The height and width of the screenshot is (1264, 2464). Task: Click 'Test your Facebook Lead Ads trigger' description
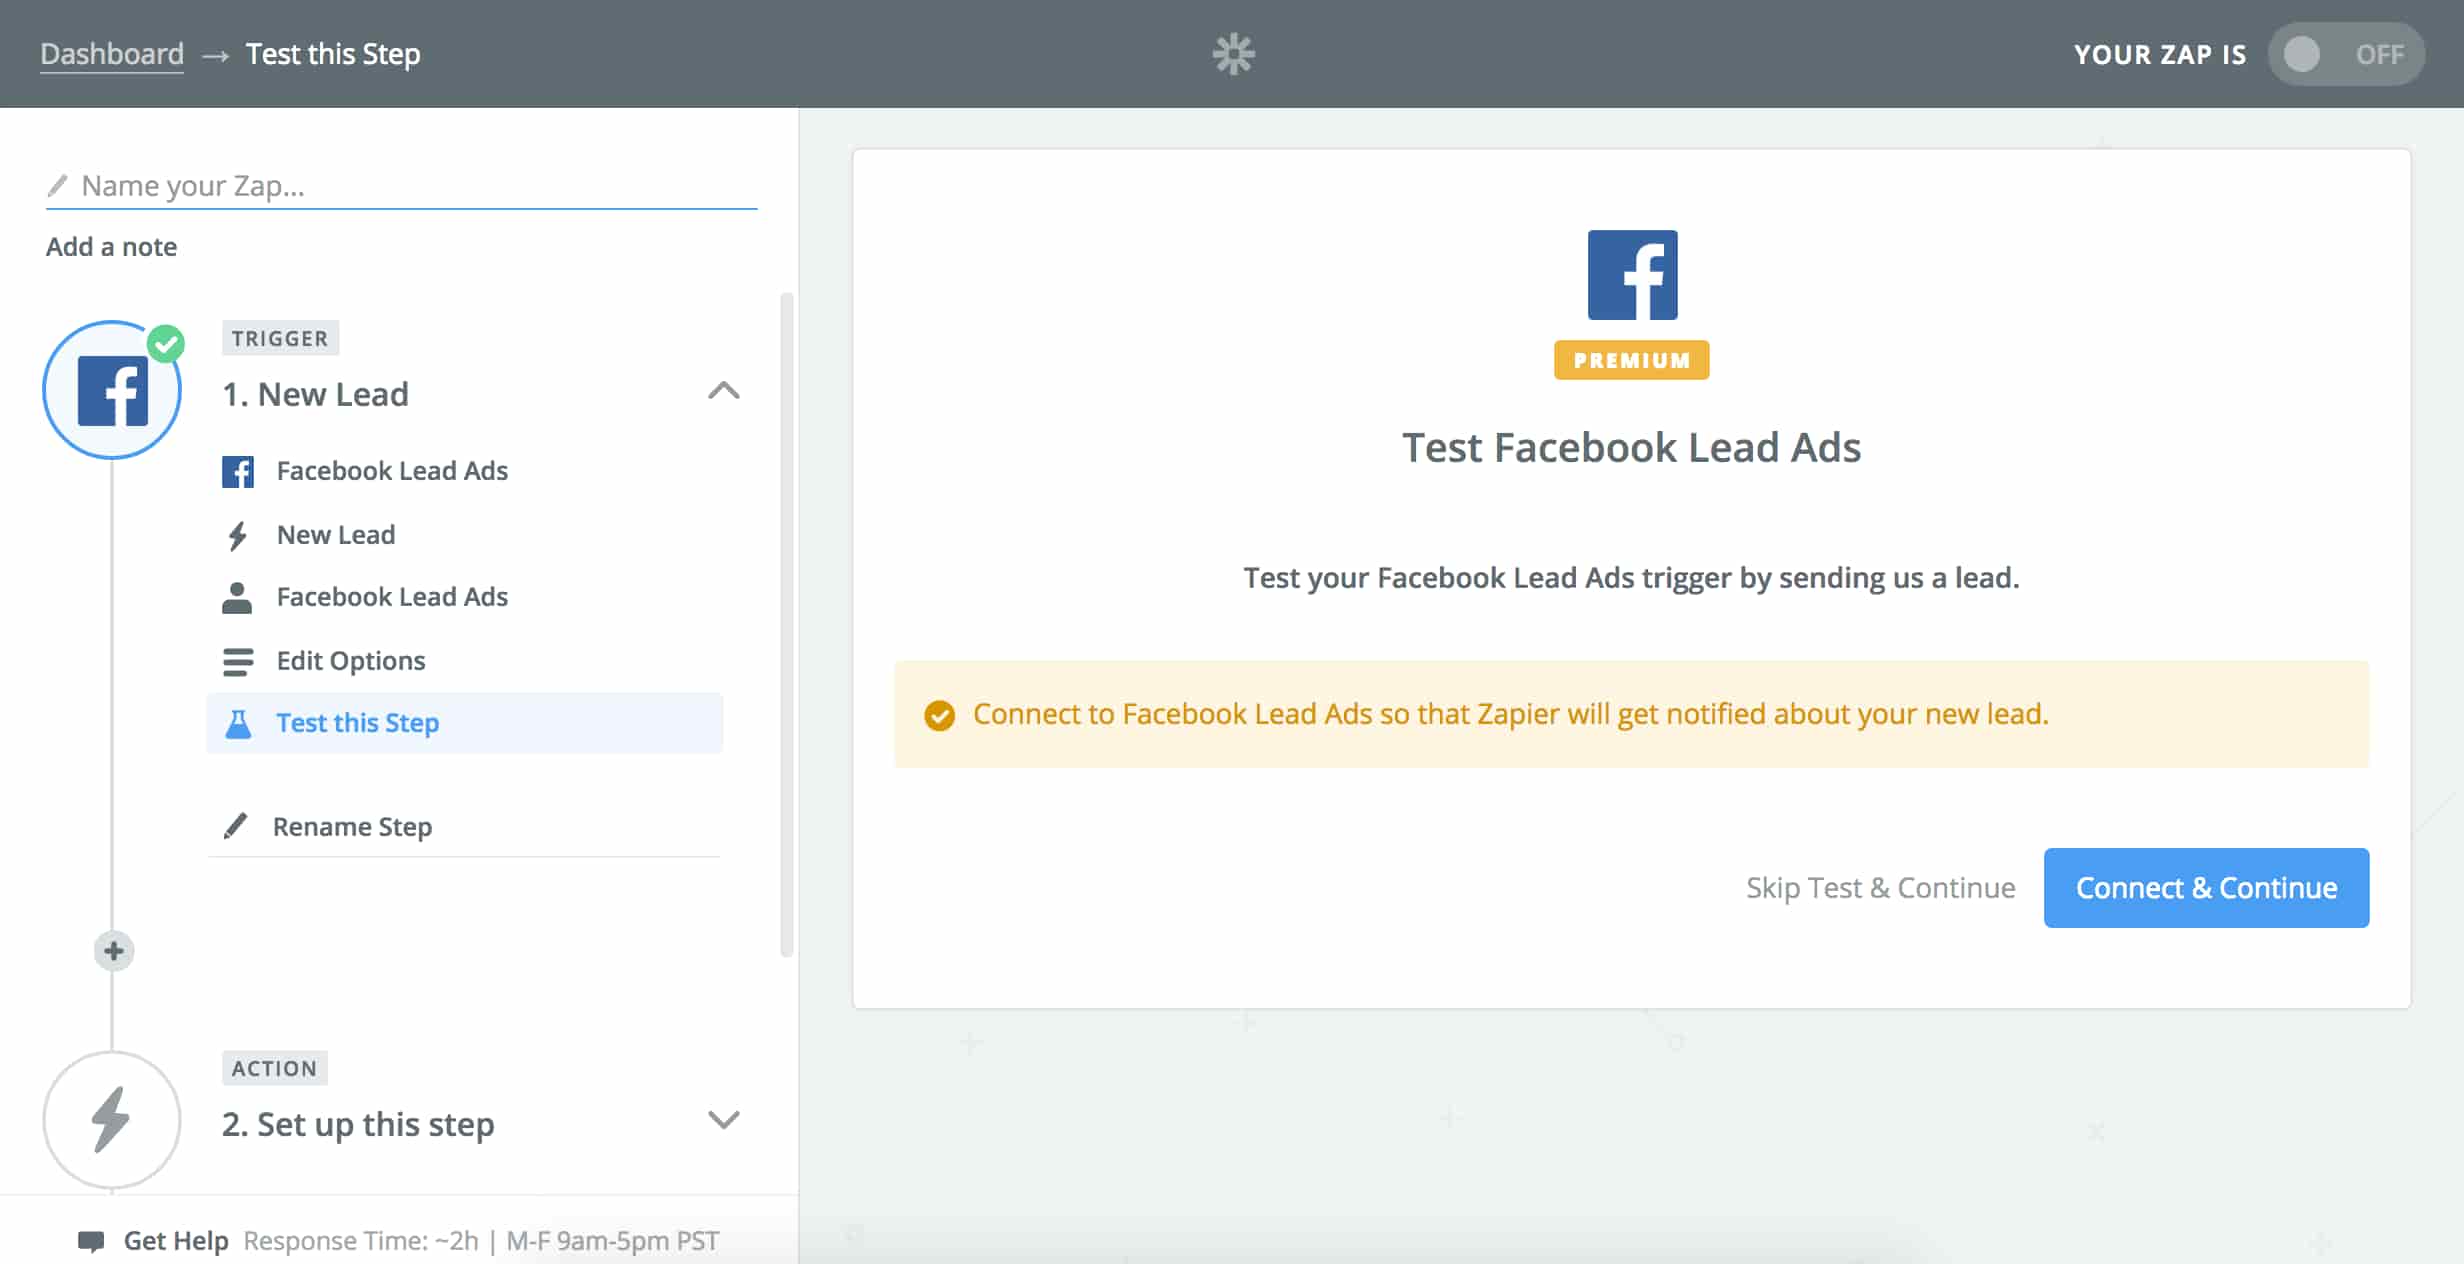coord(1631,578)
